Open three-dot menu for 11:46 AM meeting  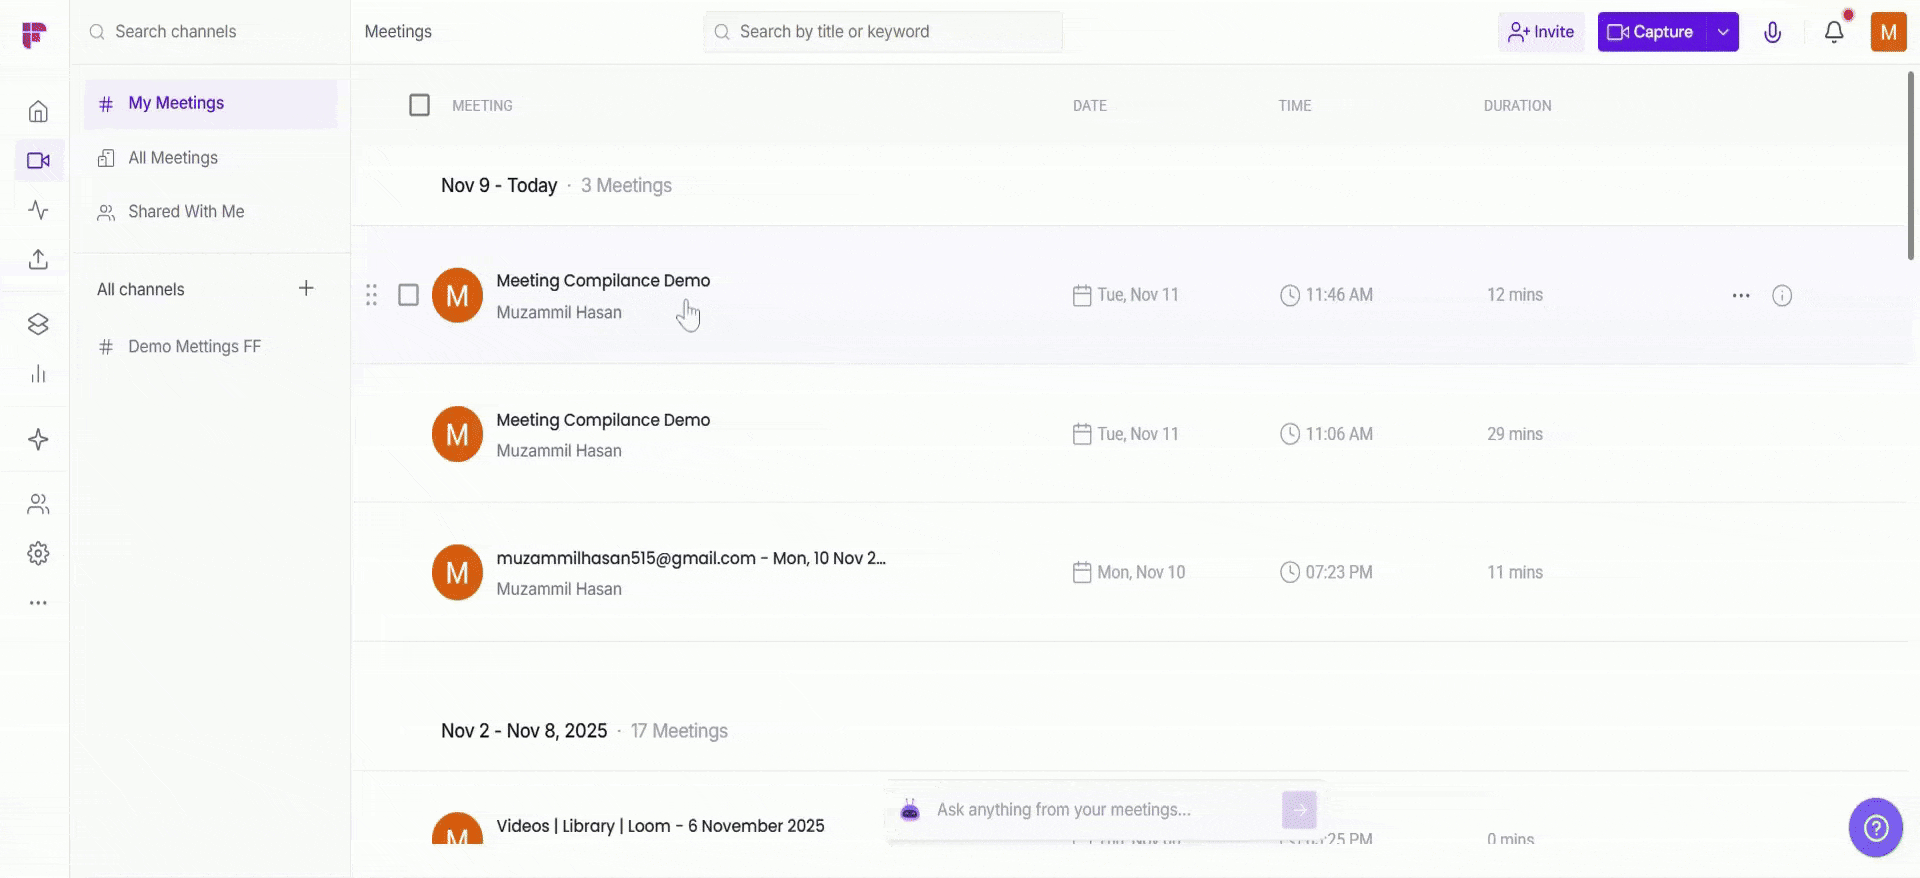(x=1741, y=295)
